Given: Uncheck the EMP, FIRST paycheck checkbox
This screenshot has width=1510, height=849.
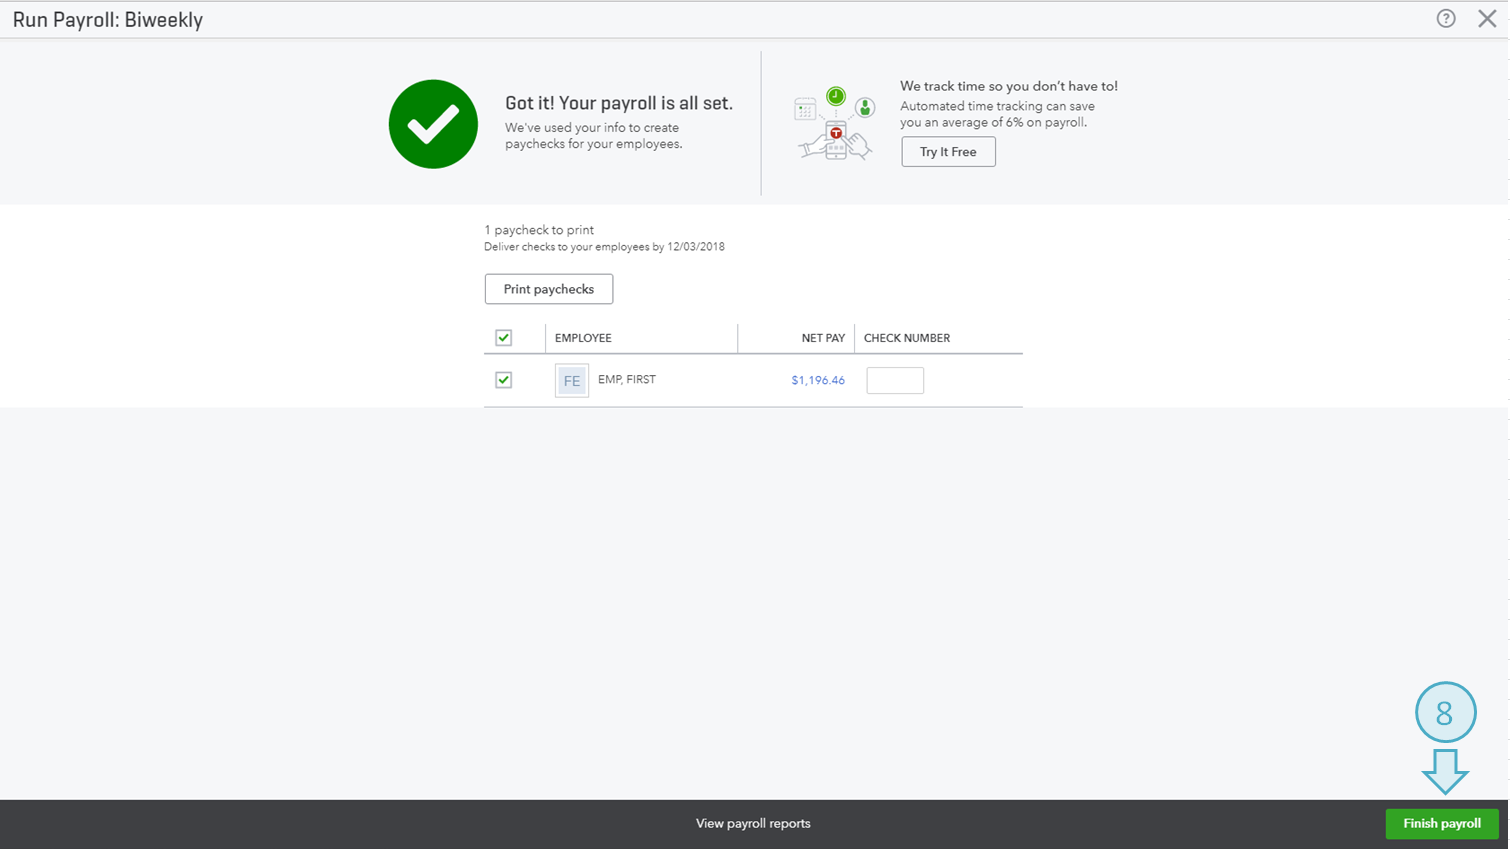Looking at the screenshot, I should (x=504, y=380).
